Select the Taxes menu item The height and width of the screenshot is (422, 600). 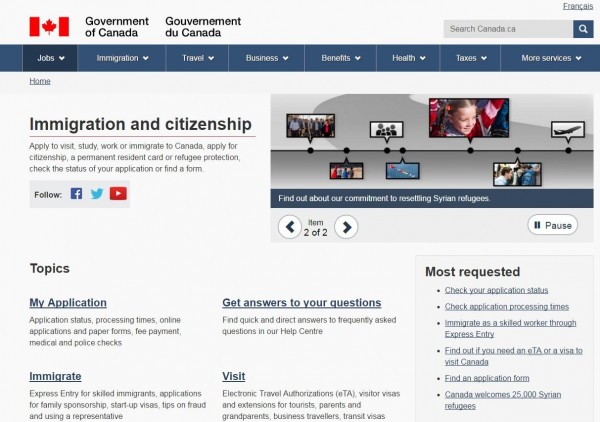[x=471, y=58]
